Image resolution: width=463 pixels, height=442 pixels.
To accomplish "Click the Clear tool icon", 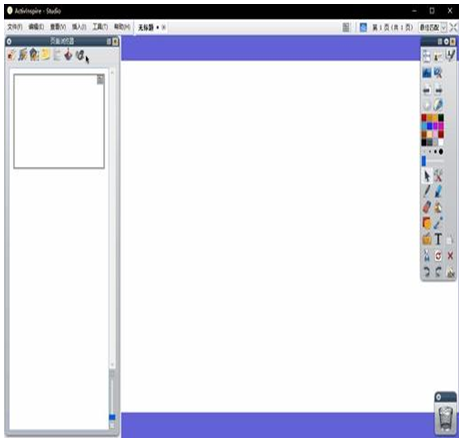I will (427, 256).
